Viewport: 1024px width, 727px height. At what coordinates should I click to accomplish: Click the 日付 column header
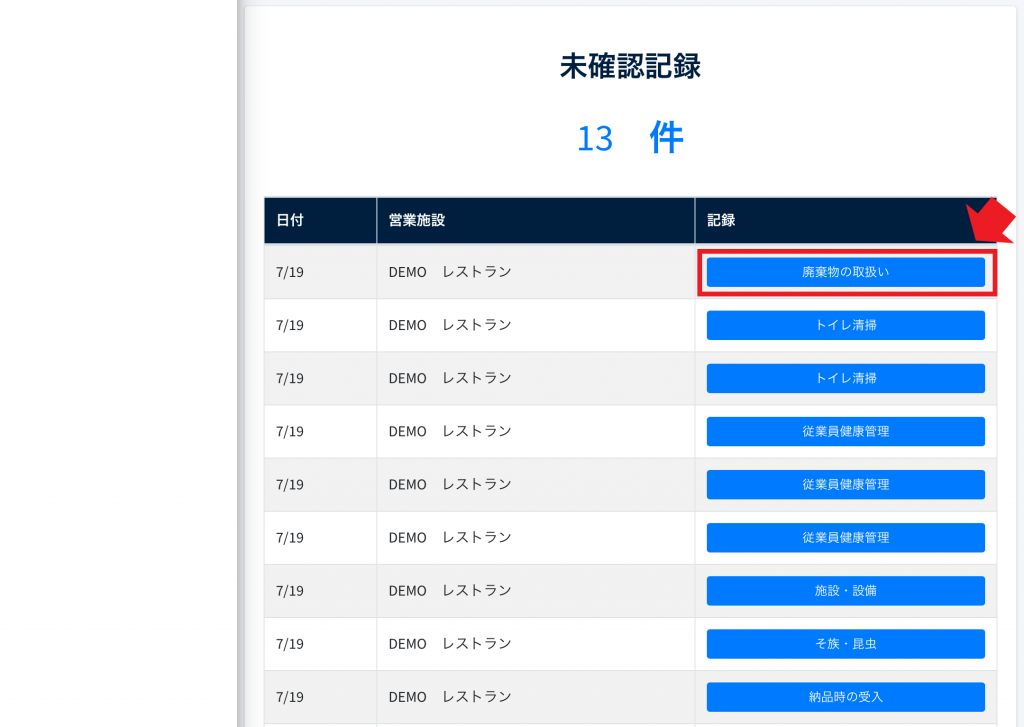tap(290, 220)
